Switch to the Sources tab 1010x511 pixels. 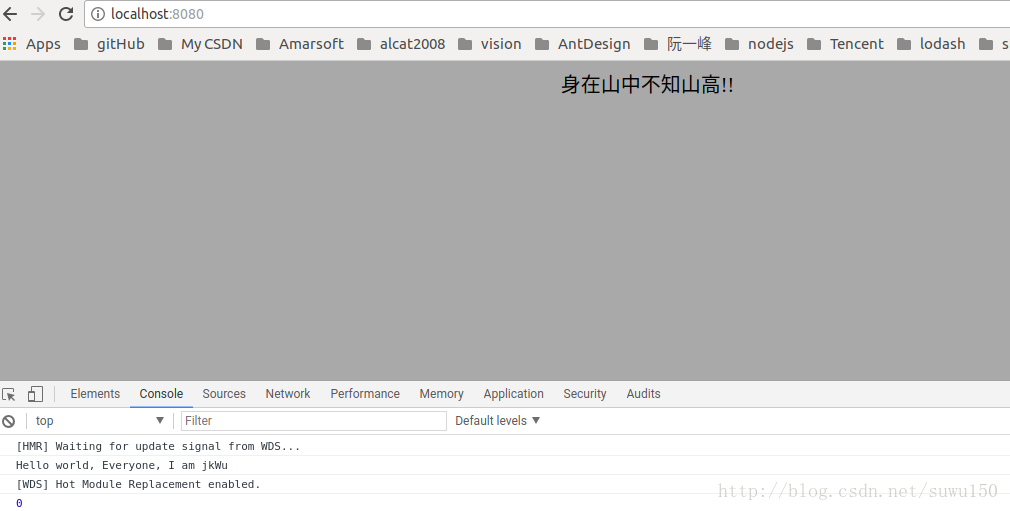coord(224,394)
